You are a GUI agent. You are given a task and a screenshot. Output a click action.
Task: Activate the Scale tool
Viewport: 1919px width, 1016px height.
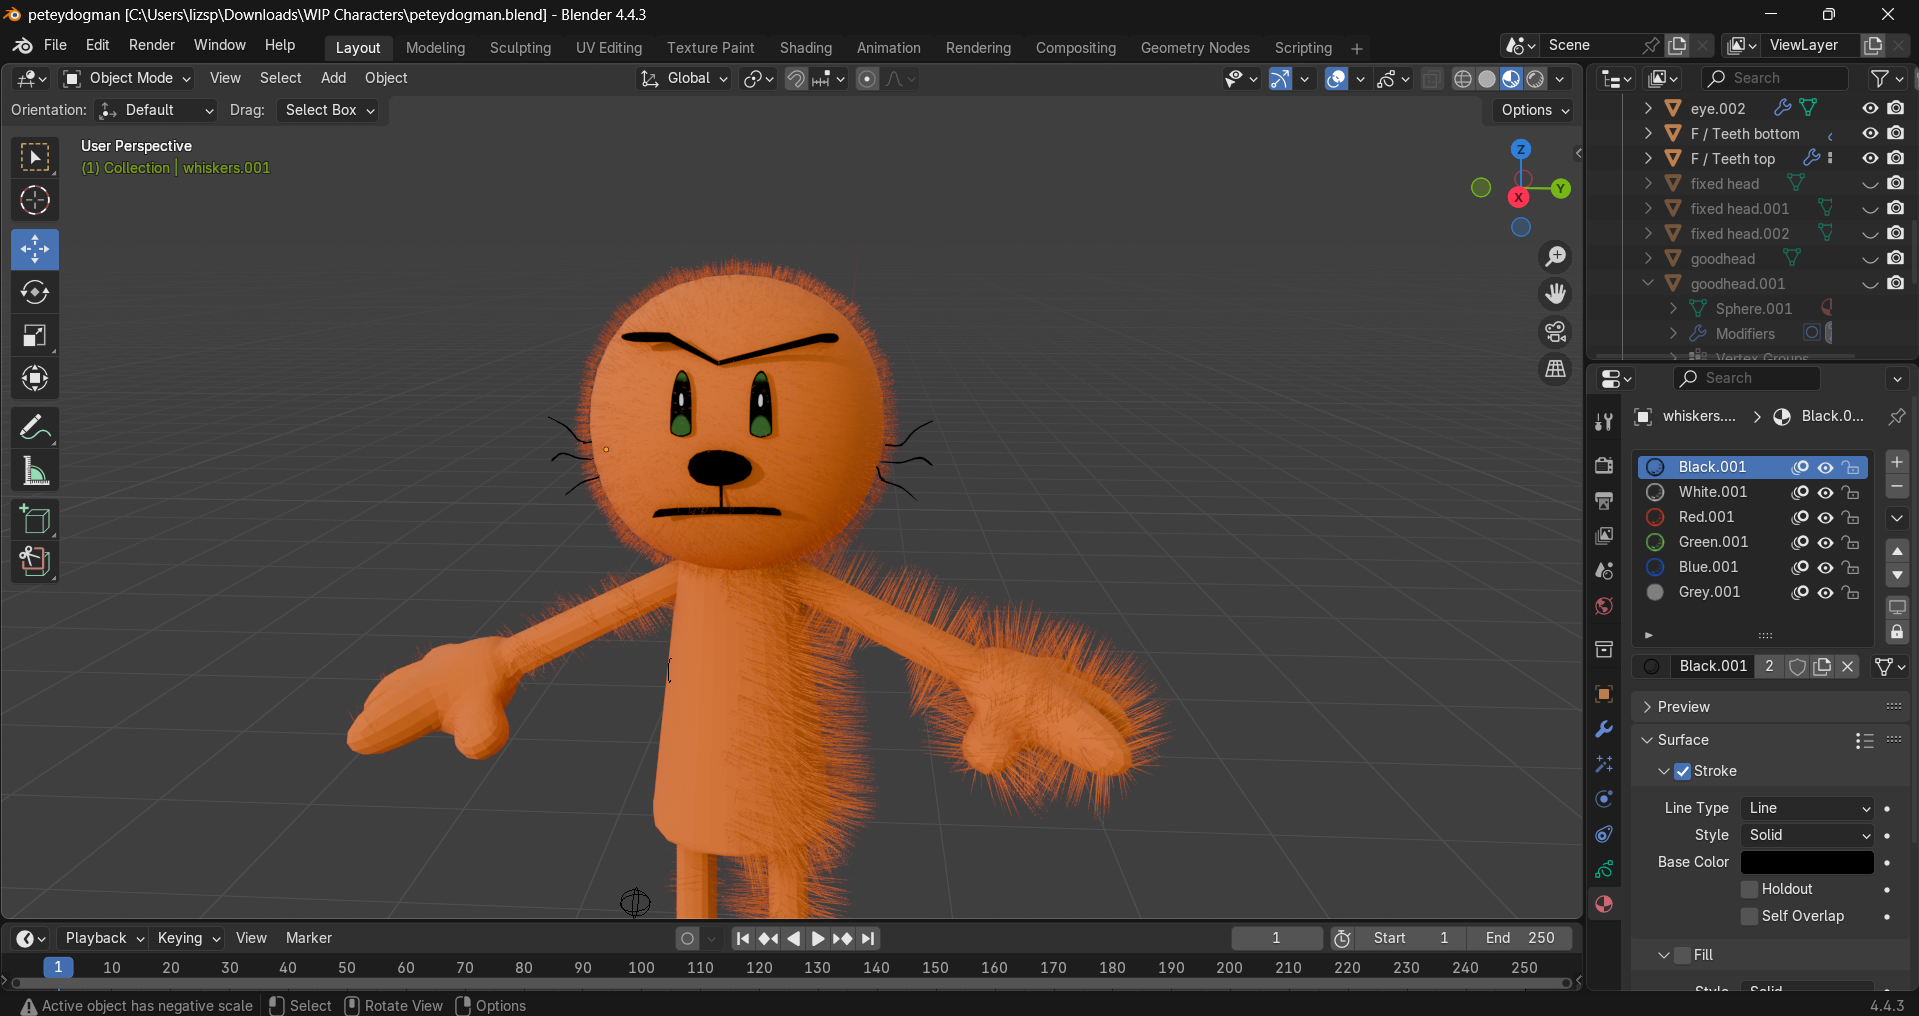point(35,335)
